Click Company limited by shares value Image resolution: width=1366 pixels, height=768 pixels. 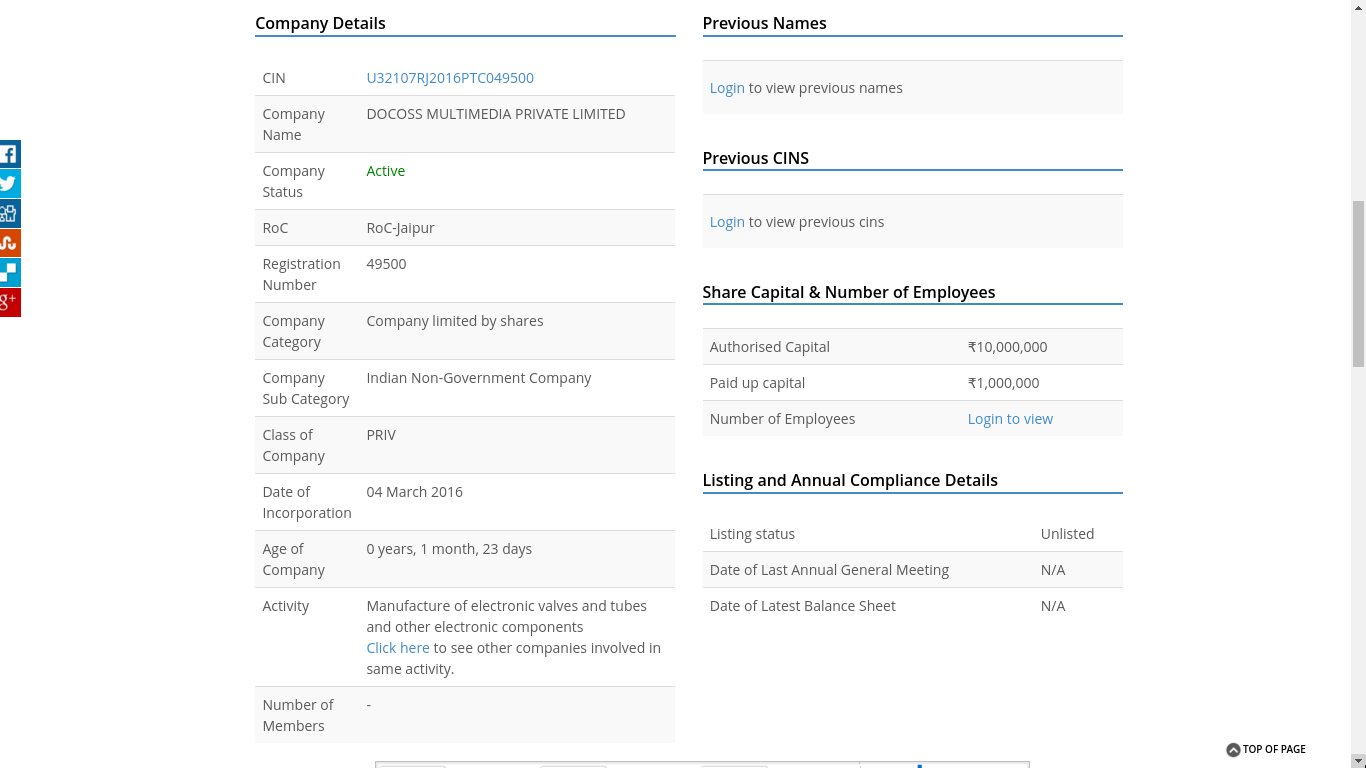[x=455, y=321]
